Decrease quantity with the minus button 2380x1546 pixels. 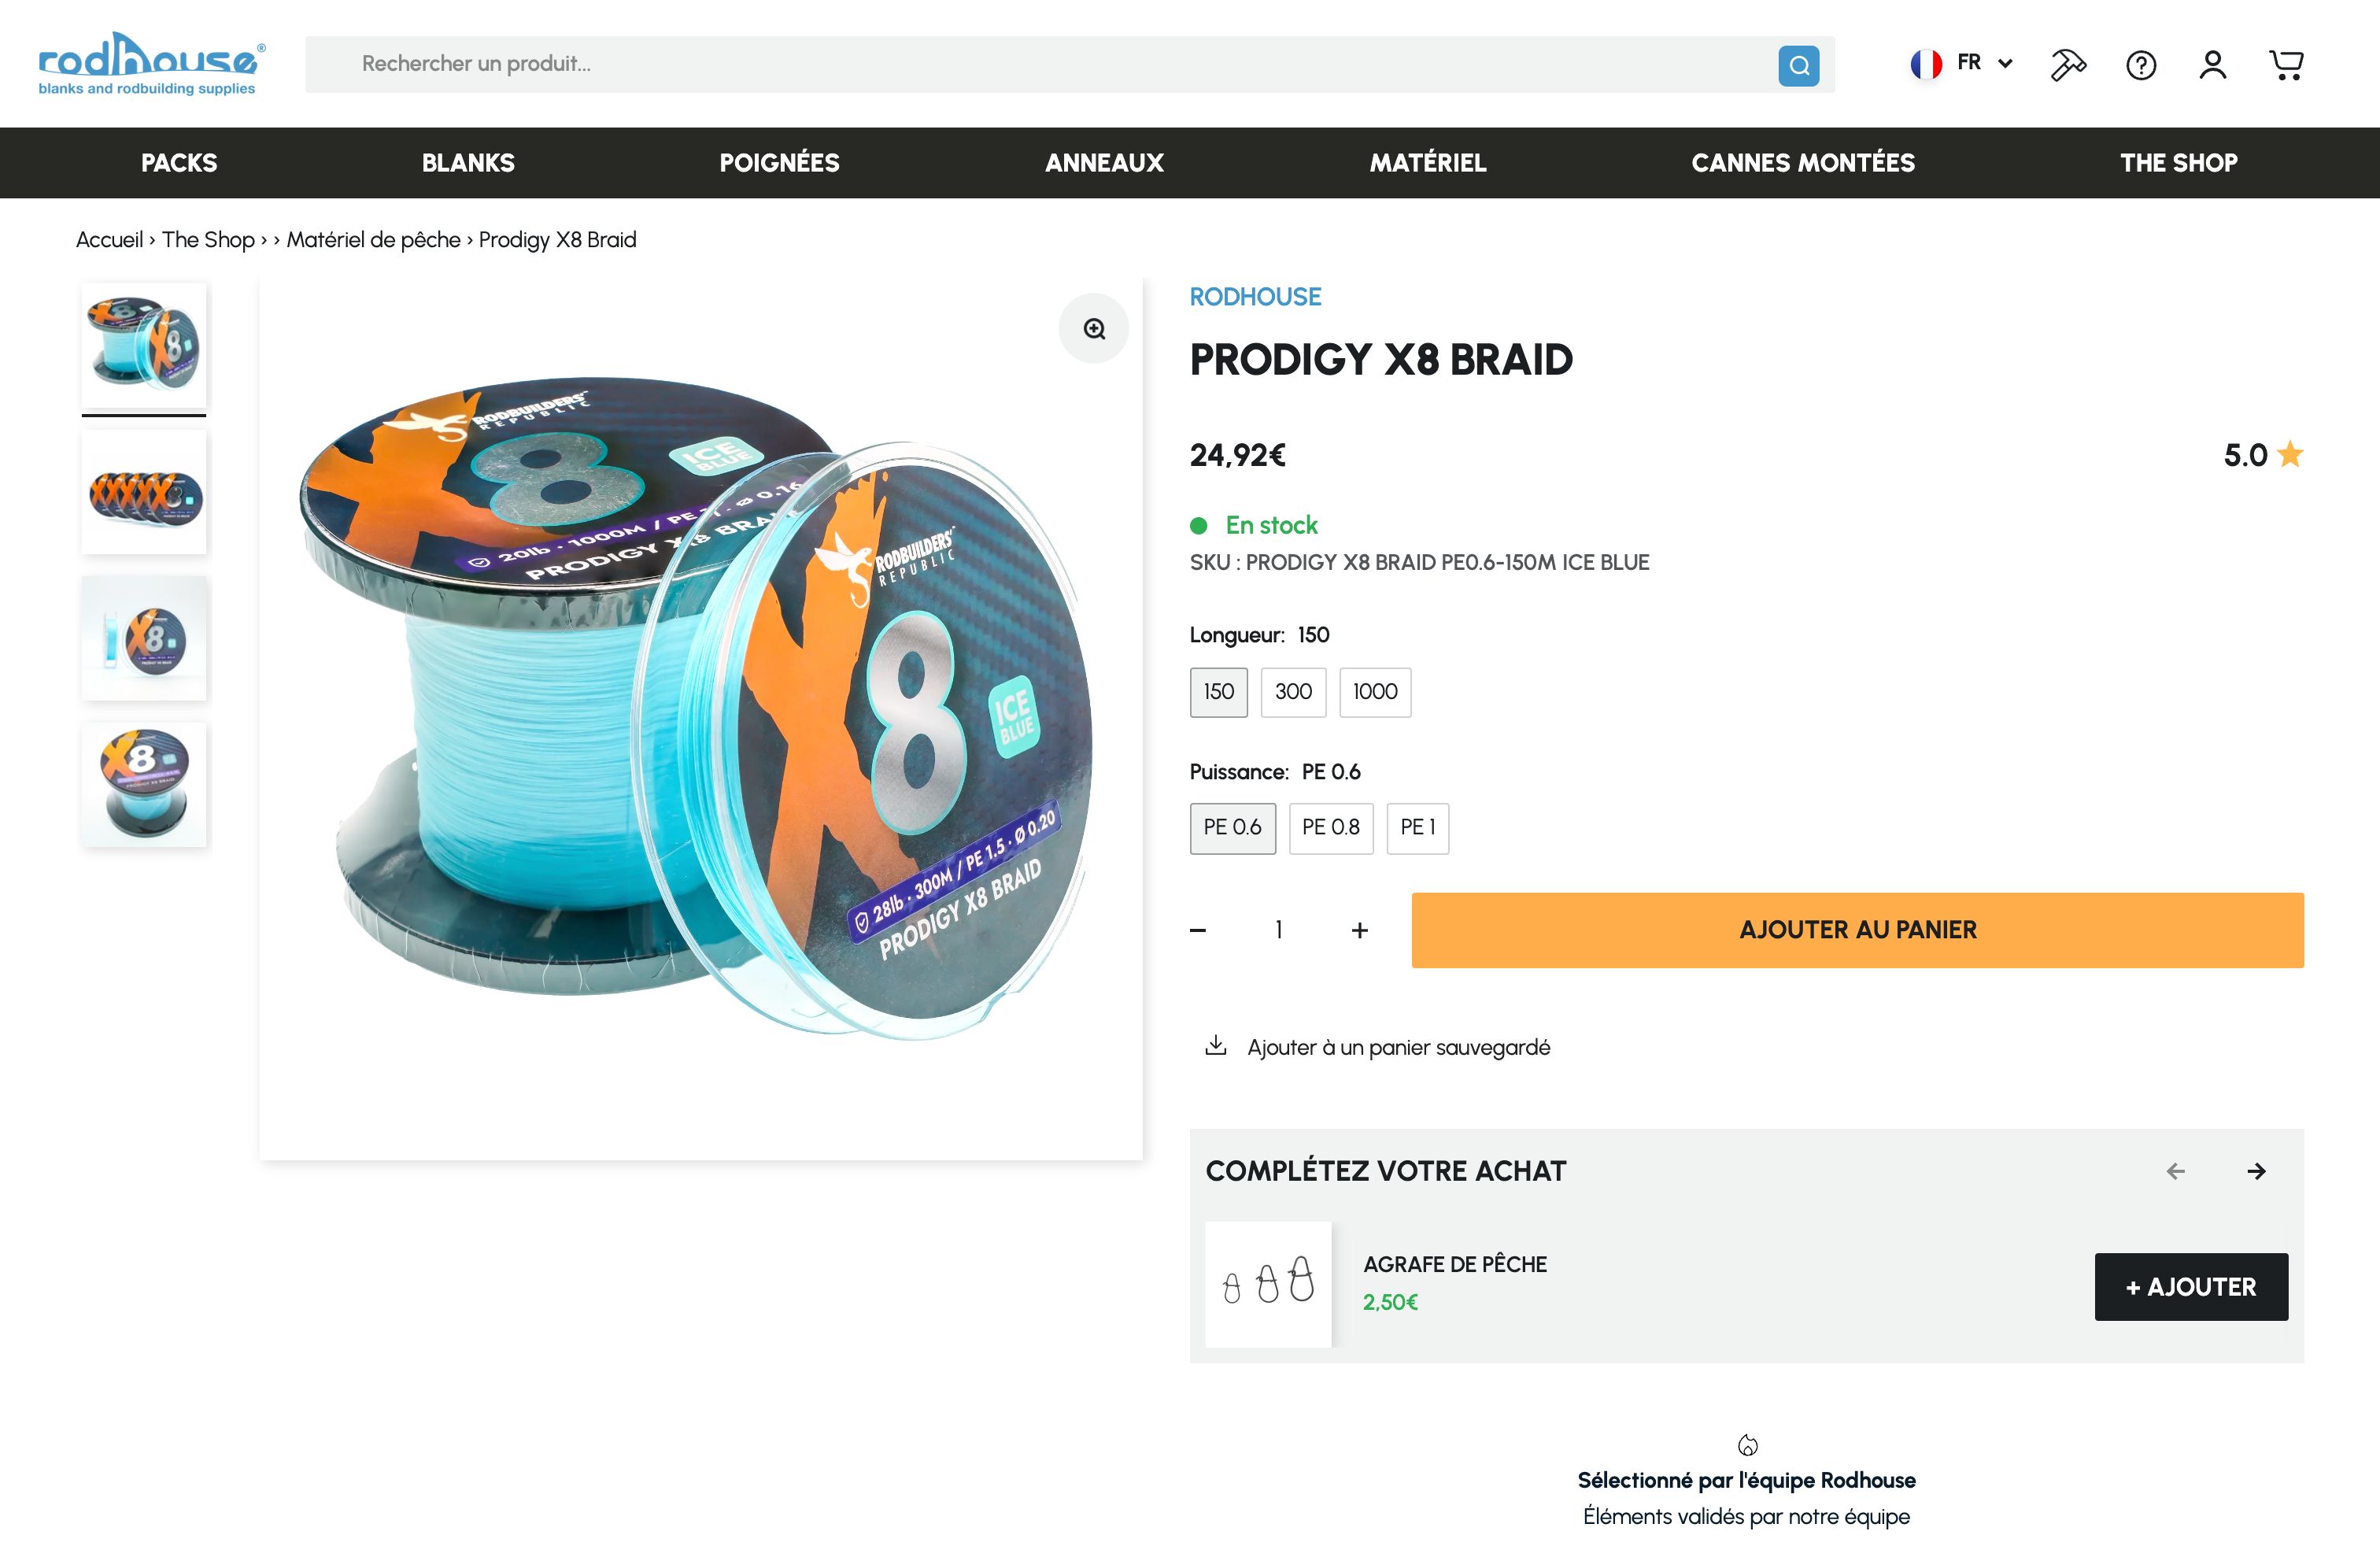(1198, 931)
